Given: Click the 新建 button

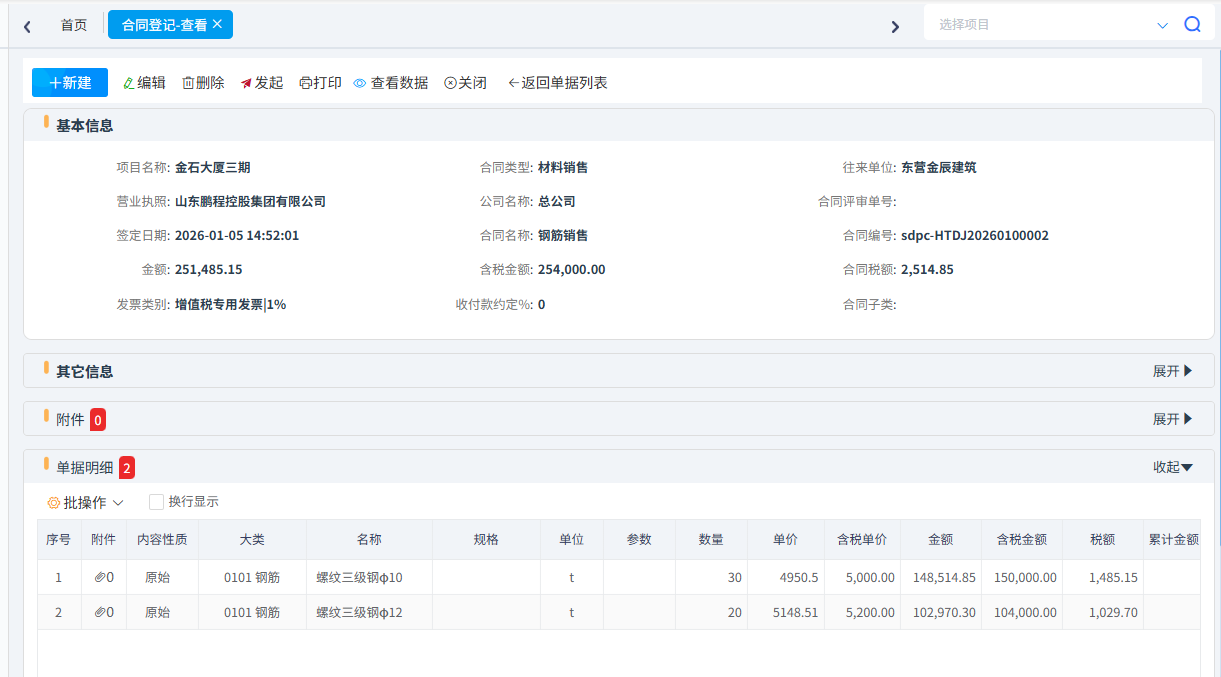Looking at the screenshot, I should tap(70, 83).
